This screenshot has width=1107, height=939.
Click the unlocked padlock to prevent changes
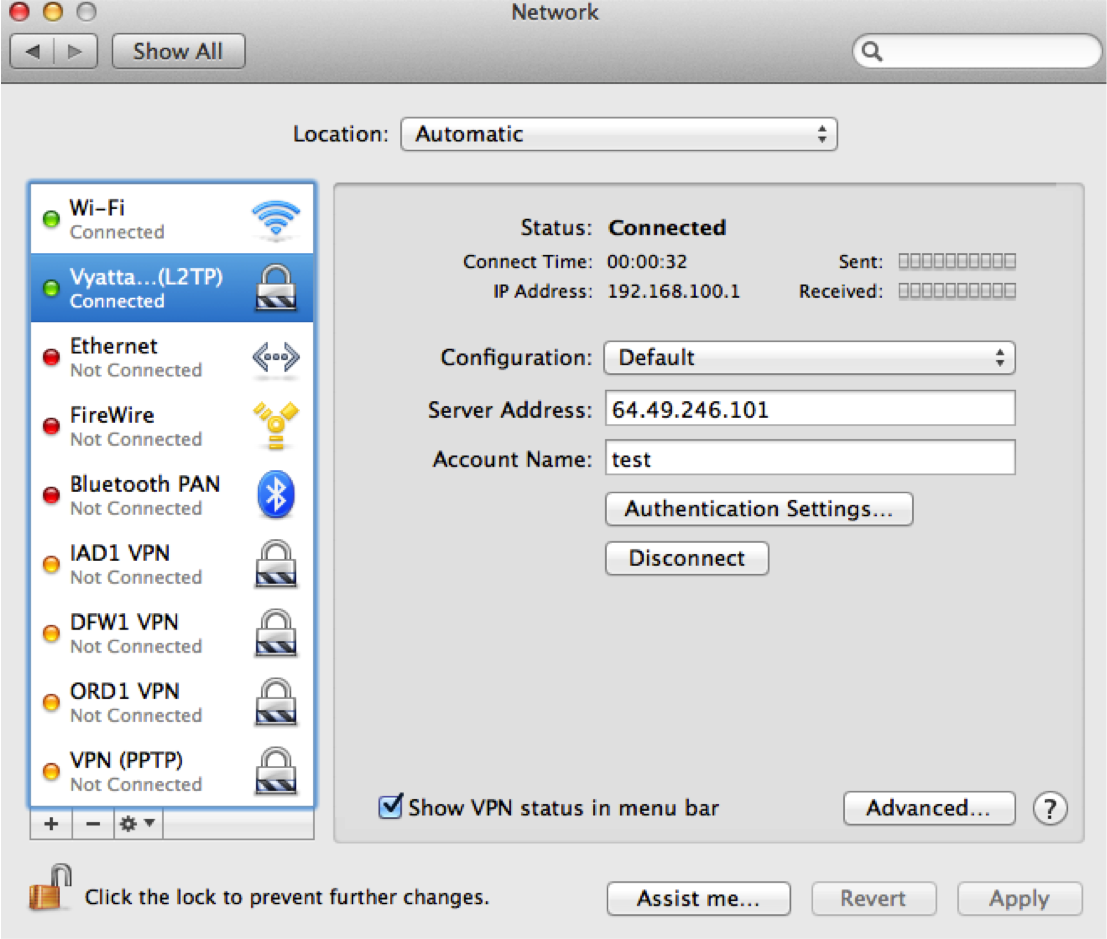[x=51, y=887]
